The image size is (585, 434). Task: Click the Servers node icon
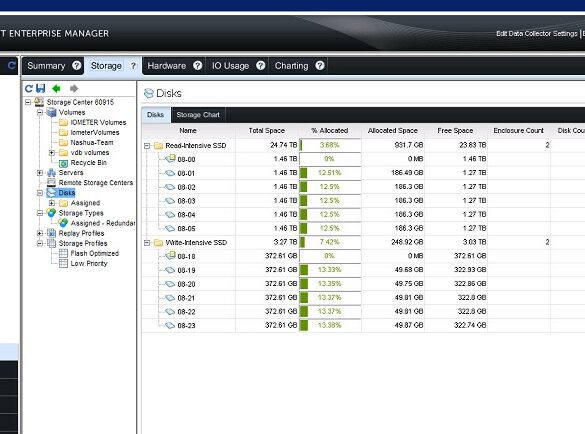click(x=51, y=172)
